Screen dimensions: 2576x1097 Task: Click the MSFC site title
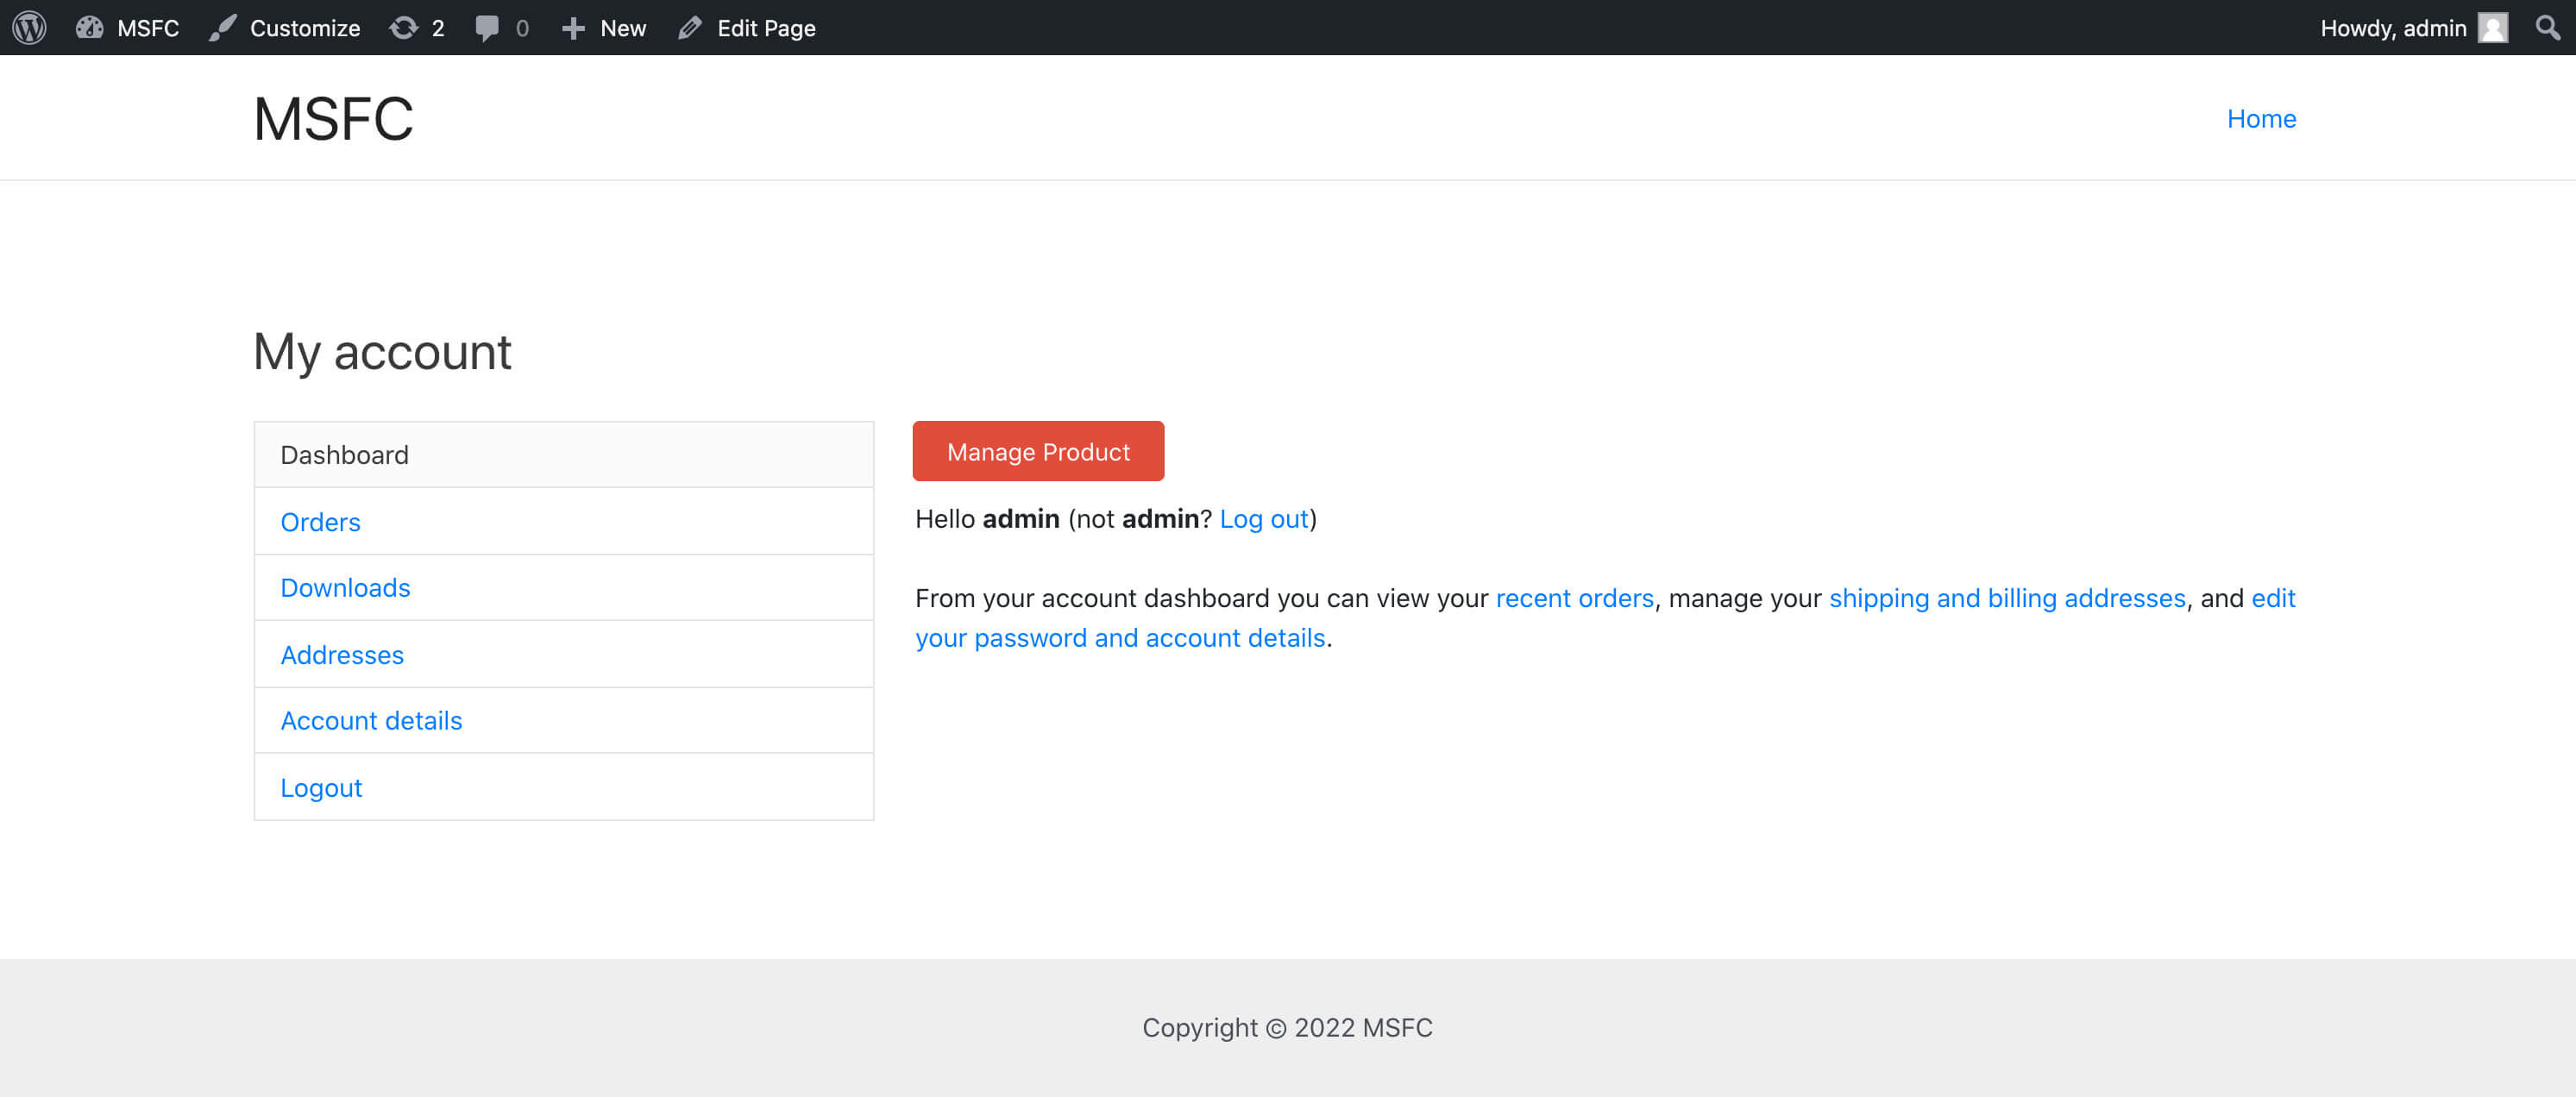333,119
